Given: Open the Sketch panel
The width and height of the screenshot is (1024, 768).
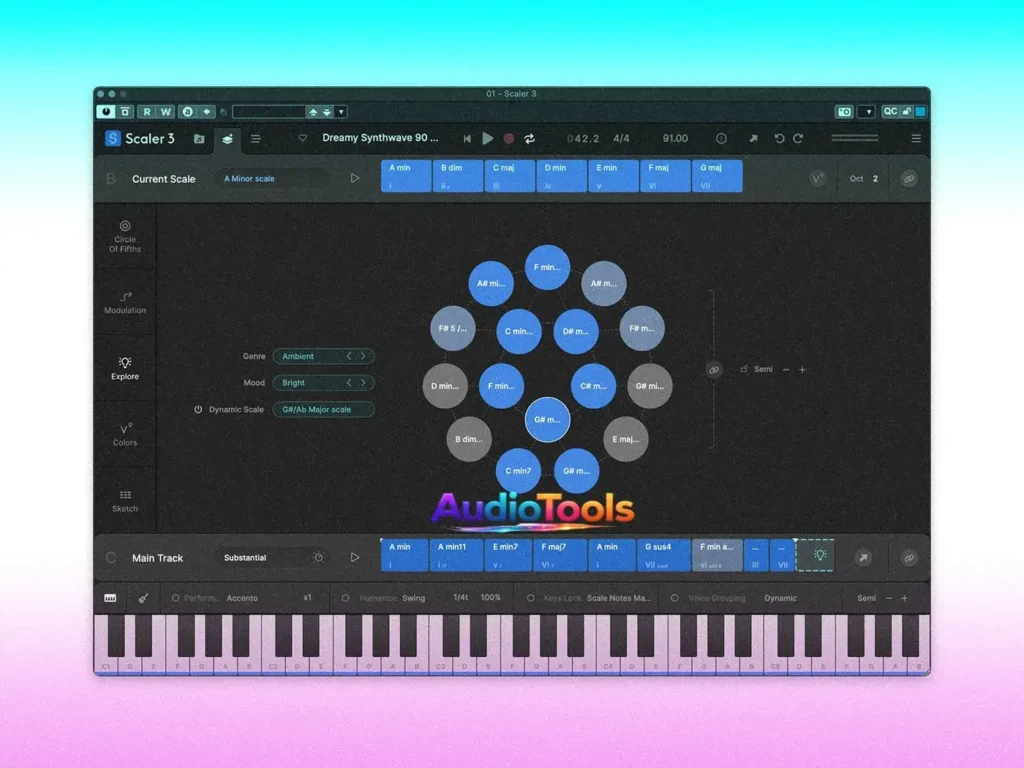Looking at the screenshot, I should click(124, 501).
